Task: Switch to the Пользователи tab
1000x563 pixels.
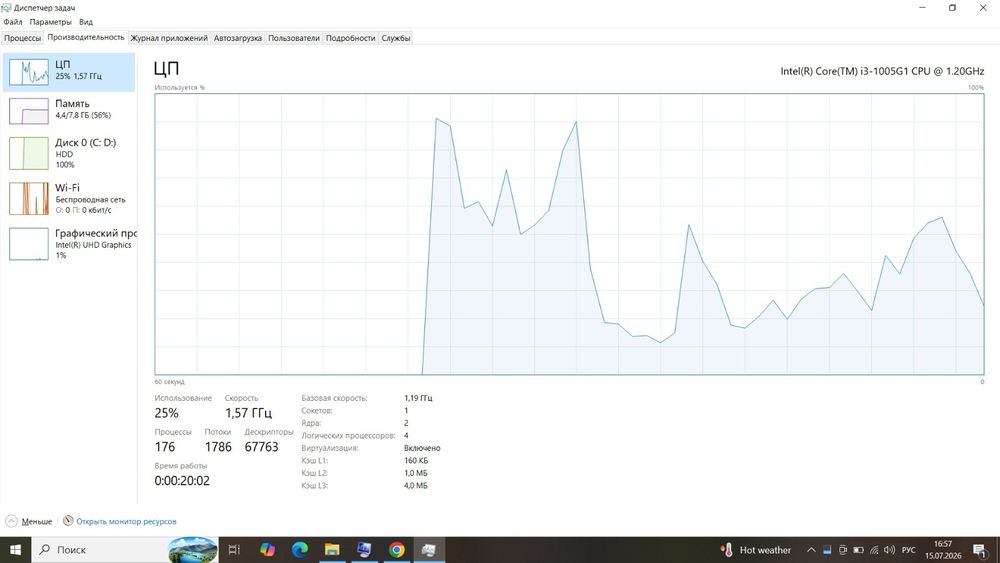Action: pyautogui.click(x=293, y=38)
